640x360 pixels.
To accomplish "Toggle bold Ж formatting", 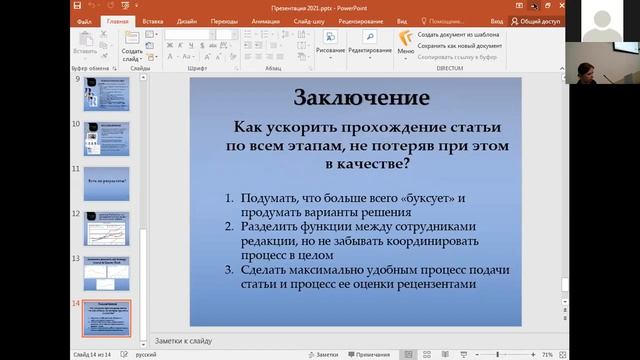I will 169,46.
